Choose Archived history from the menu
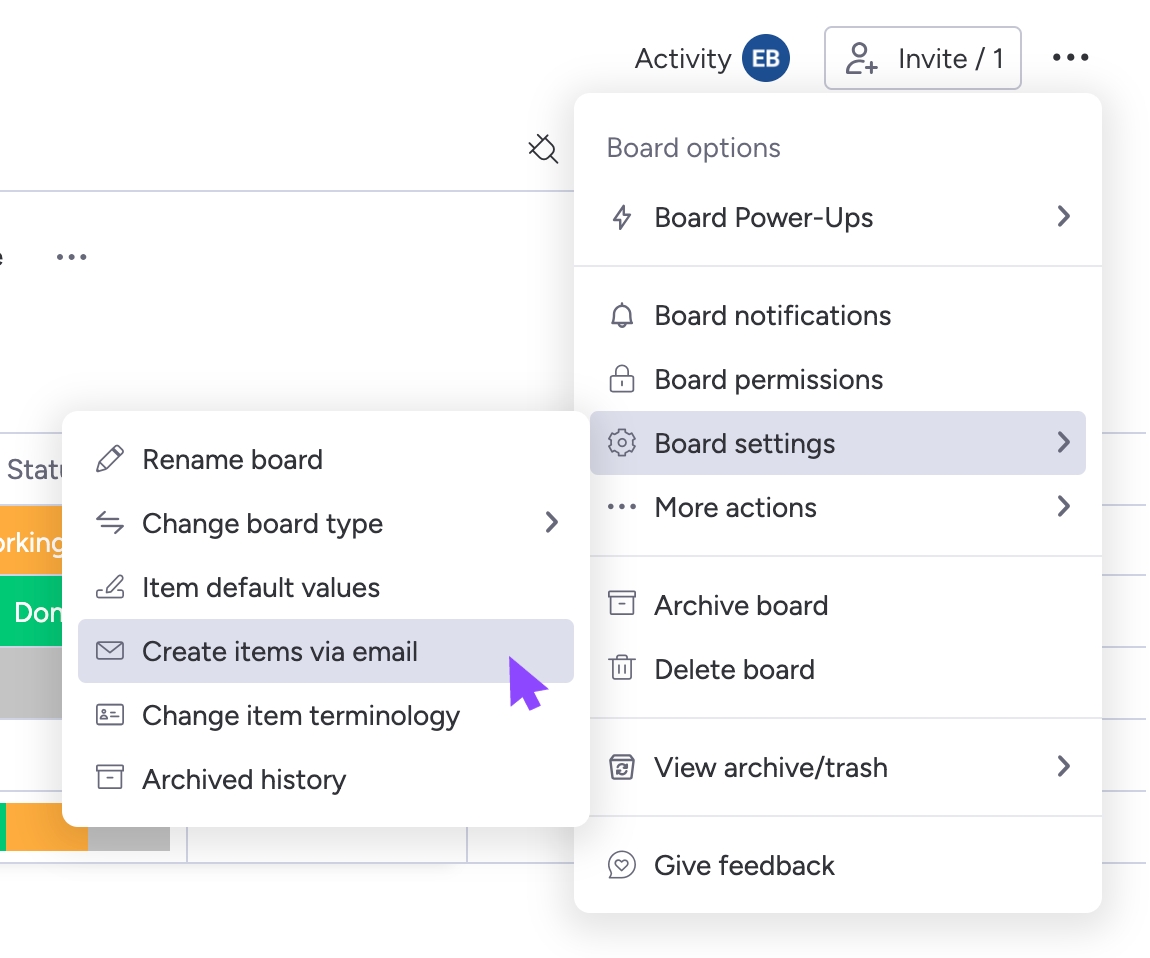Image resolution: width=1150 pixels, height=958 pixels. (244, 779)
